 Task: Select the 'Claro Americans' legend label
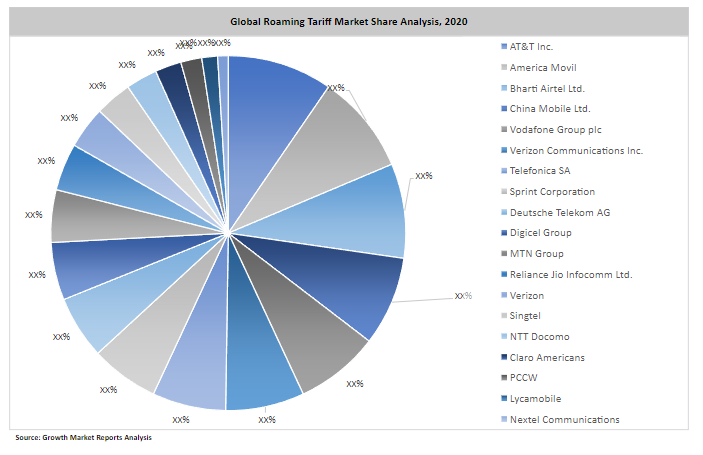[x=547, y=357]
